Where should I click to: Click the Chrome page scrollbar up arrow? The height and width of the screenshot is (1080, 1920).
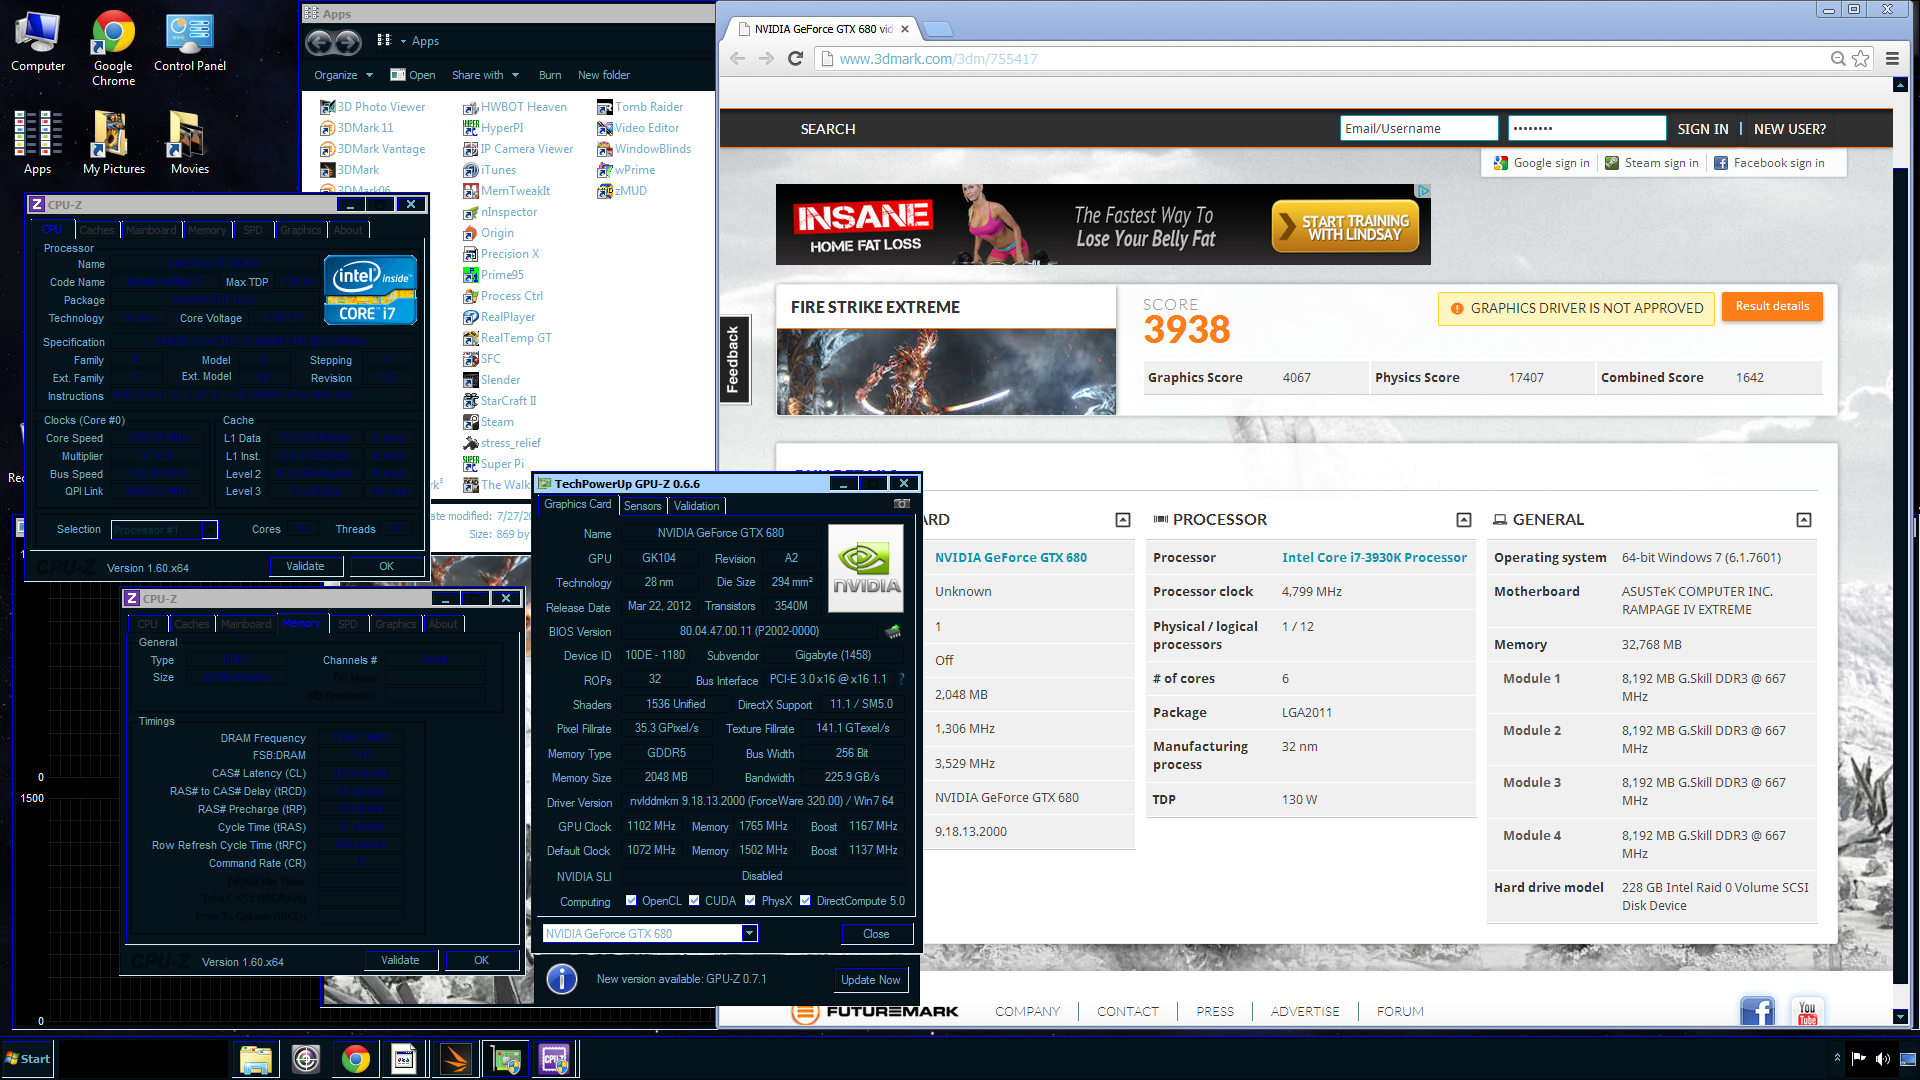point(1900,86)
